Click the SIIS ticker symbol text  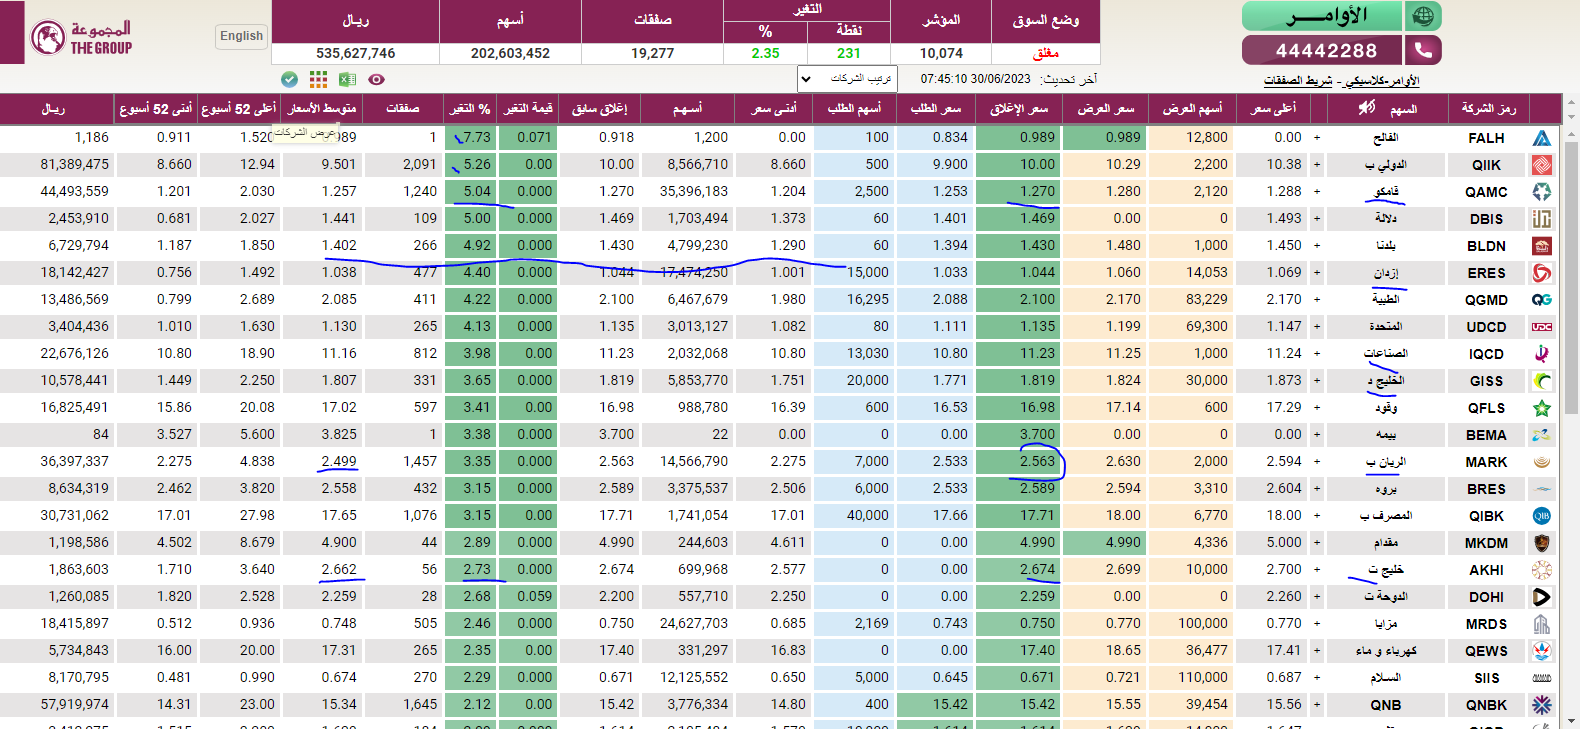pos(1486,678)
